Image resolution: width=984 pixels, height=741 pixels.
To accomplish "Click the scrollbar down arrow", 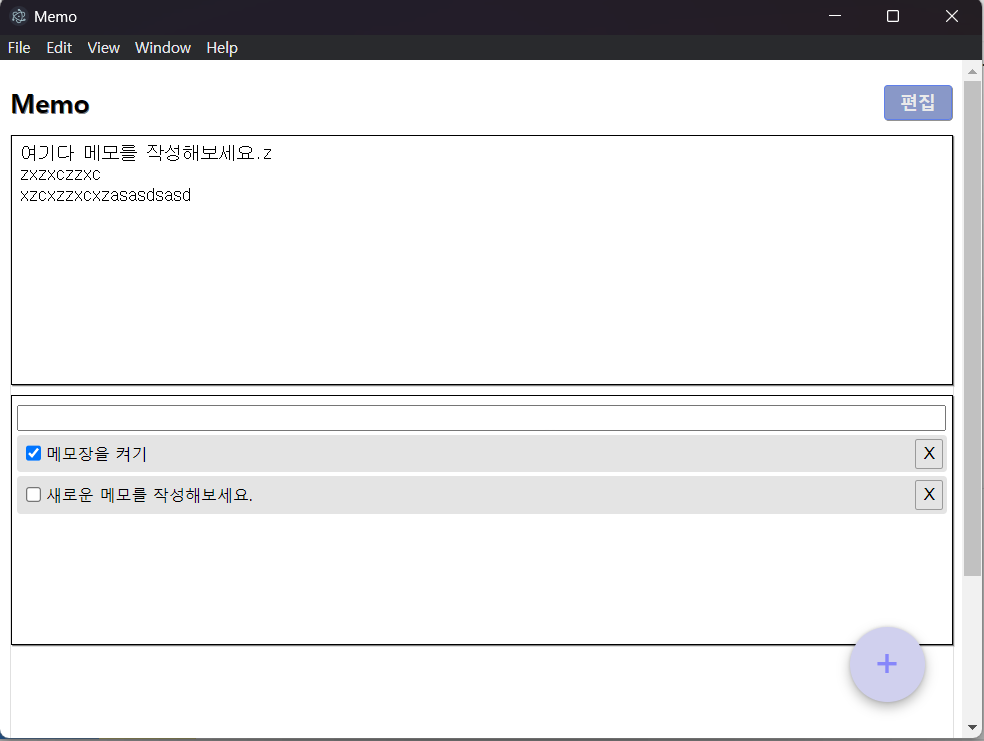I will tap(973, 728).
